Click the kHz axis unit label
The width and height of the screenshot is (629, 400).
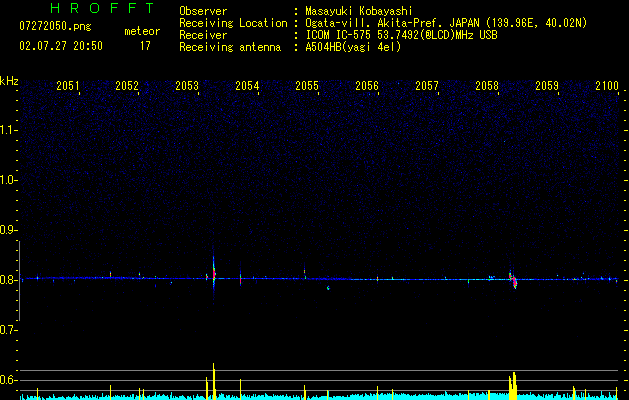click(9, 81)
